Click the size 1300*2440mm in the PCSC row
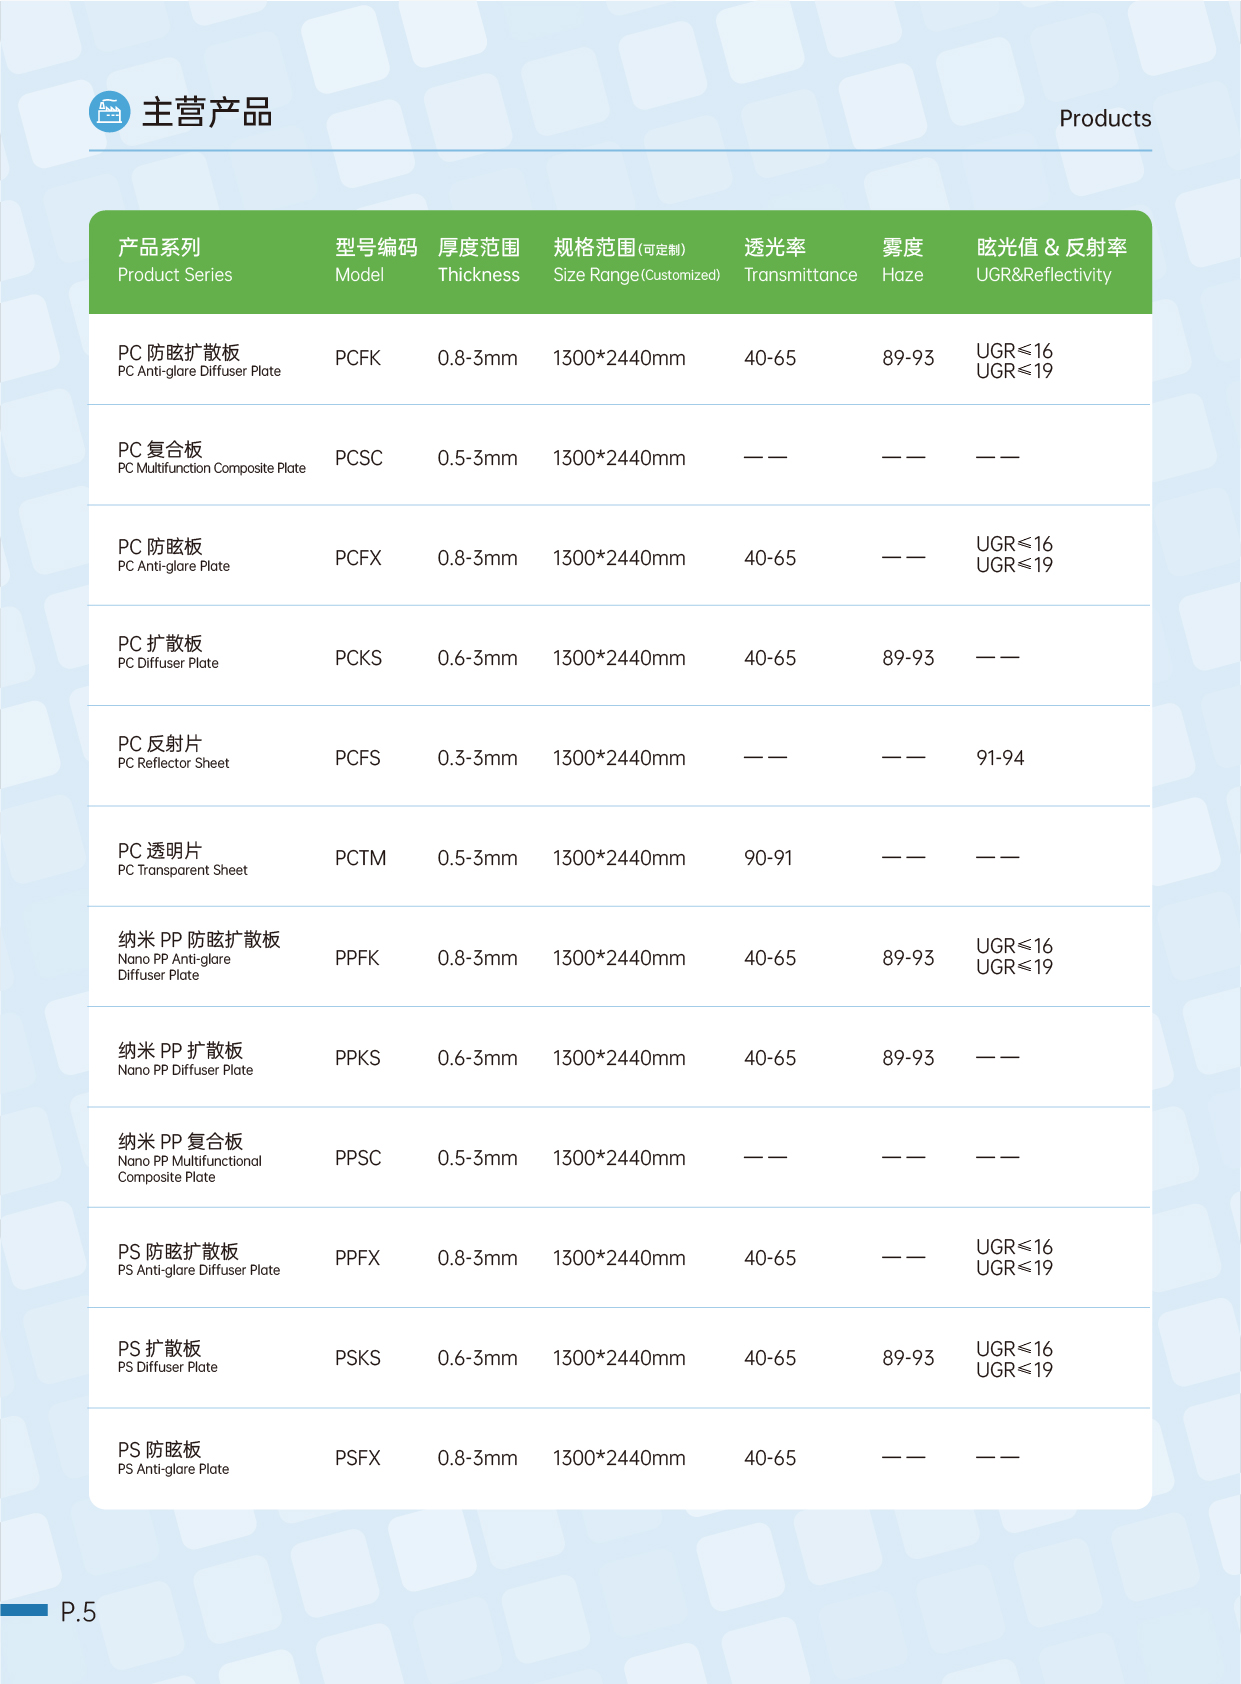 [619, 458]
